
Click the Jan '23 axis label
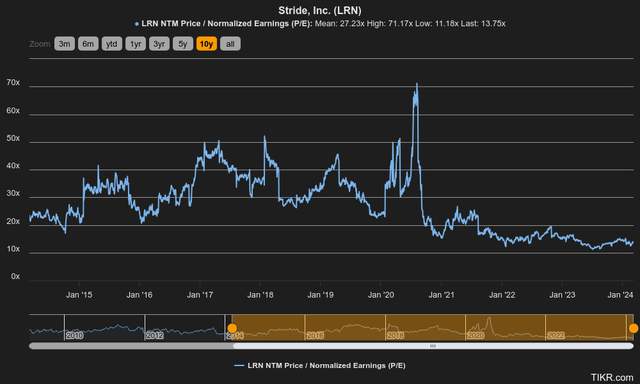[562, 295]
